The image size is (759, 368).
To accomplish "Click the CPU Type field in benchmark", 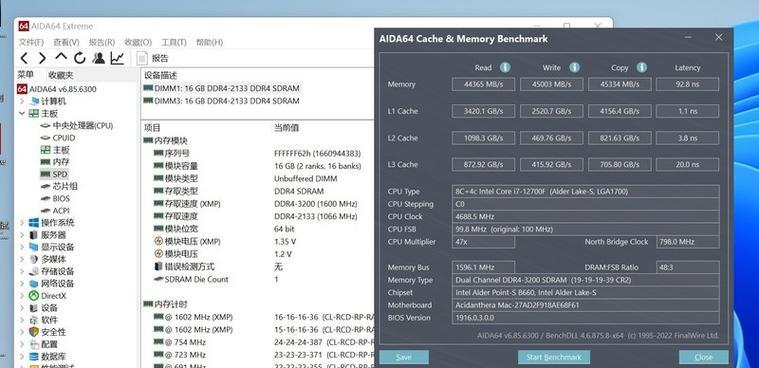I will coord(586,191).
